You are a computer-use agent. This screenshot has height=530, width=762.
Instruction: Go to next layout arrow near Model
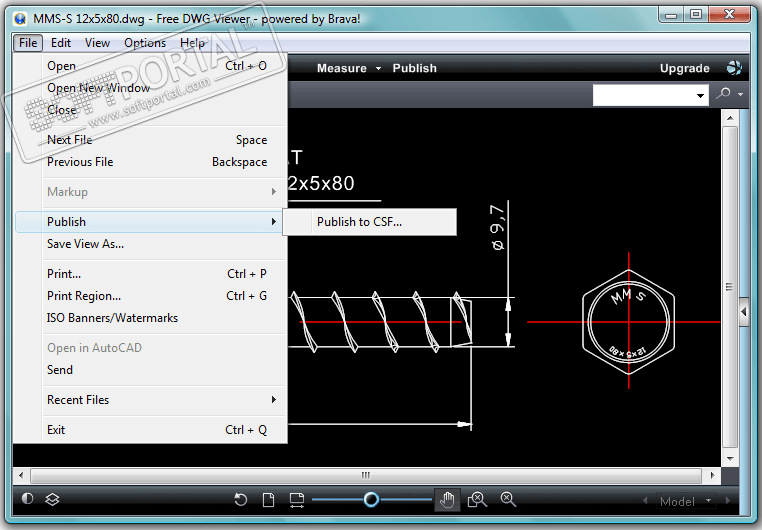(727, 500)
